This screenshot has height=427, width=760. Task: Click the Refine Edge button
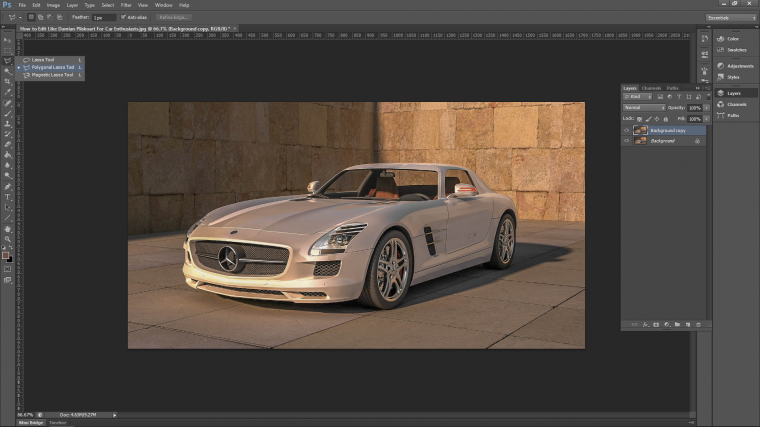tap(174, 17)
